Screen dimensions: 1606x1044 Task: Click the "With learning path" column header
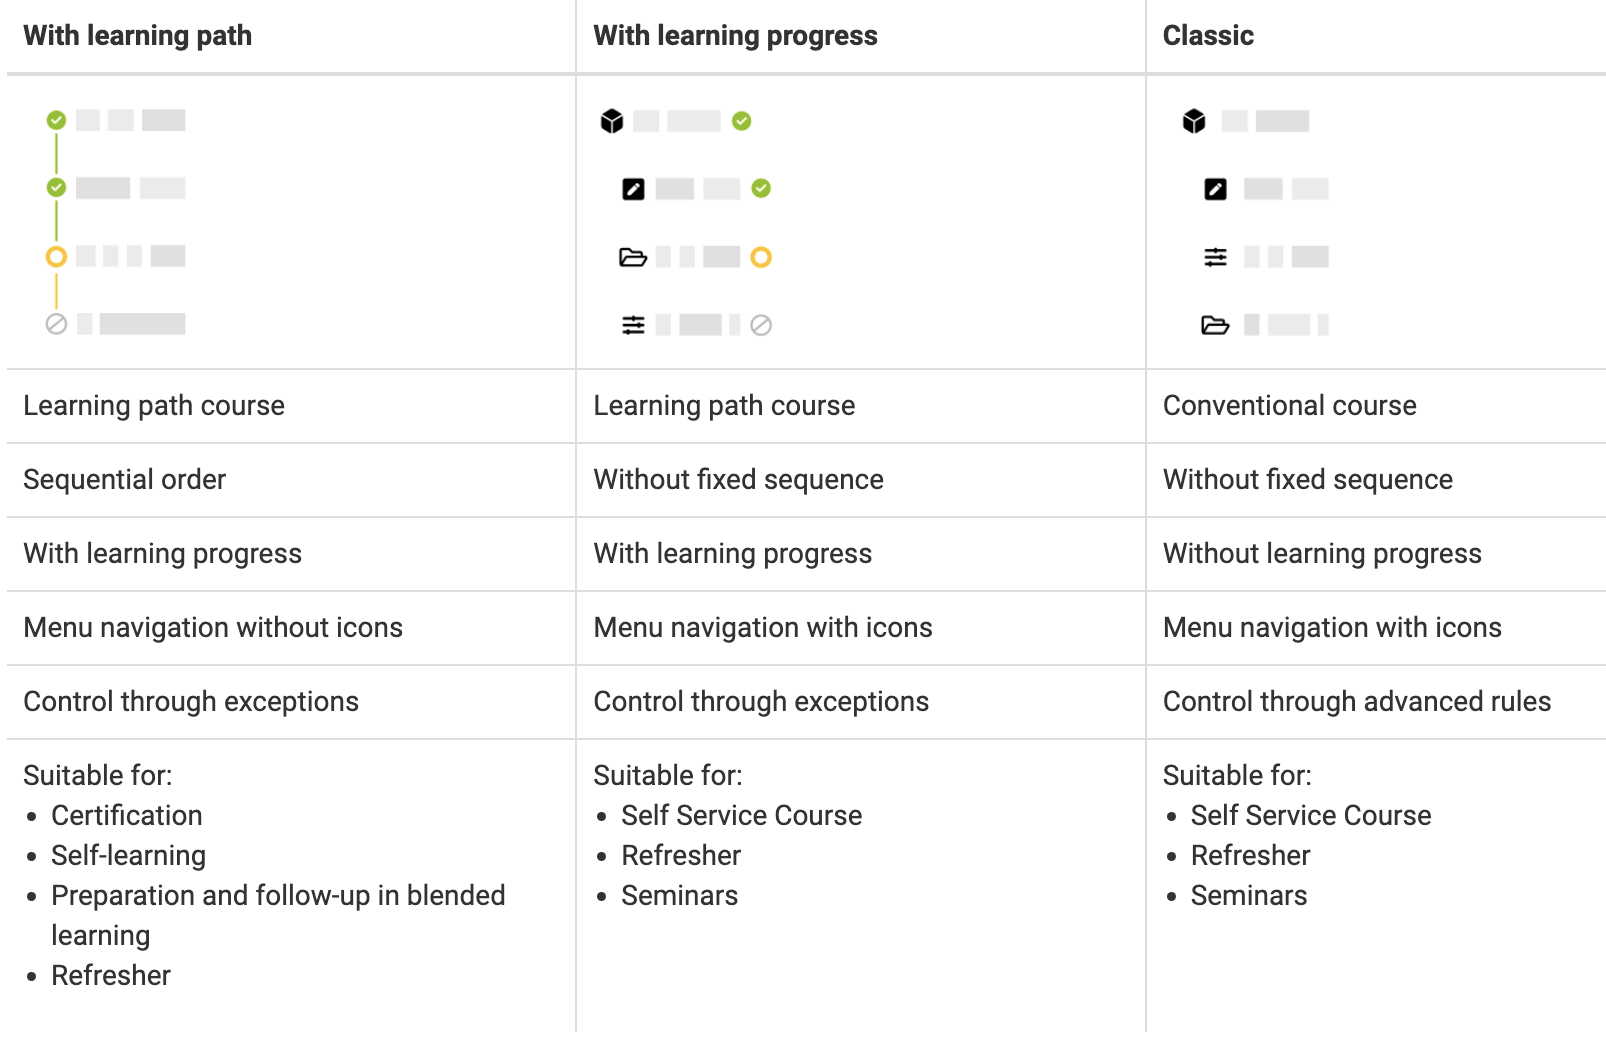point(138,36)
